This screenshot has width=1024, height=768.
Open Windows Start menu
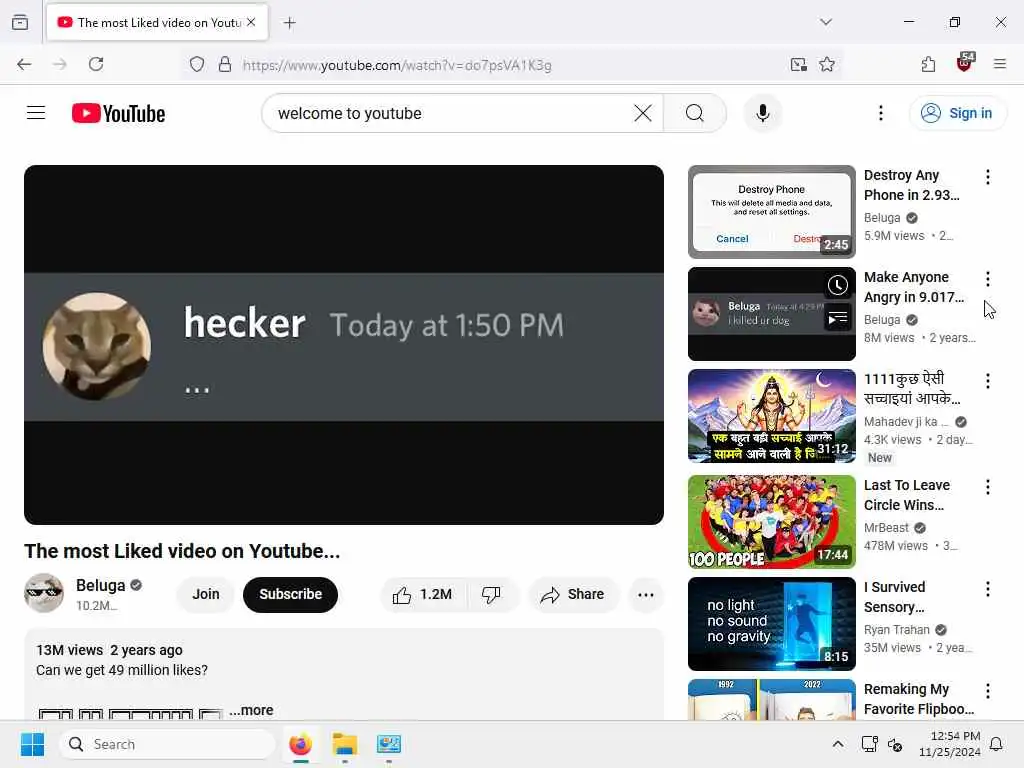tap(32, 744)
